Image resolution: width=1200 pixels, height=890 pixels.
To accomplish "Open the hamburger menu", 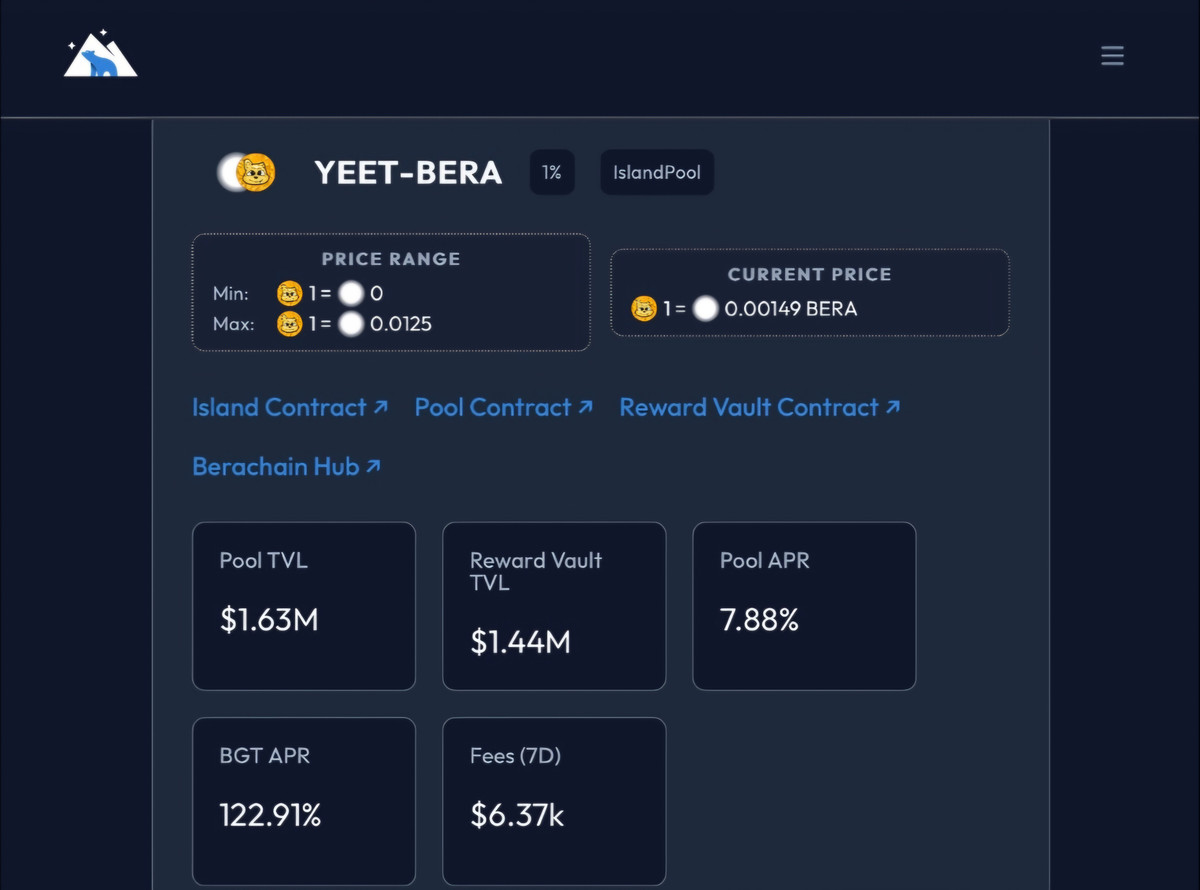I will click(1112, 56).
